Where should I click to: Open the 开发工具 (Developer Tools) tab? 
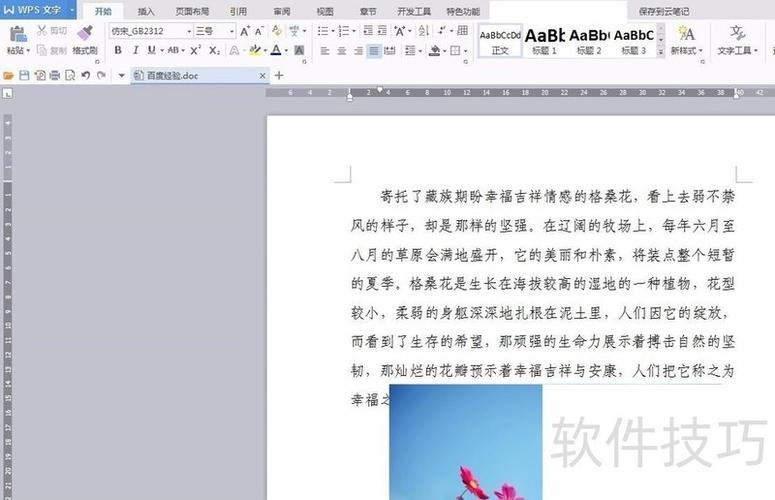pyautogui.click(x=414, y=11)
